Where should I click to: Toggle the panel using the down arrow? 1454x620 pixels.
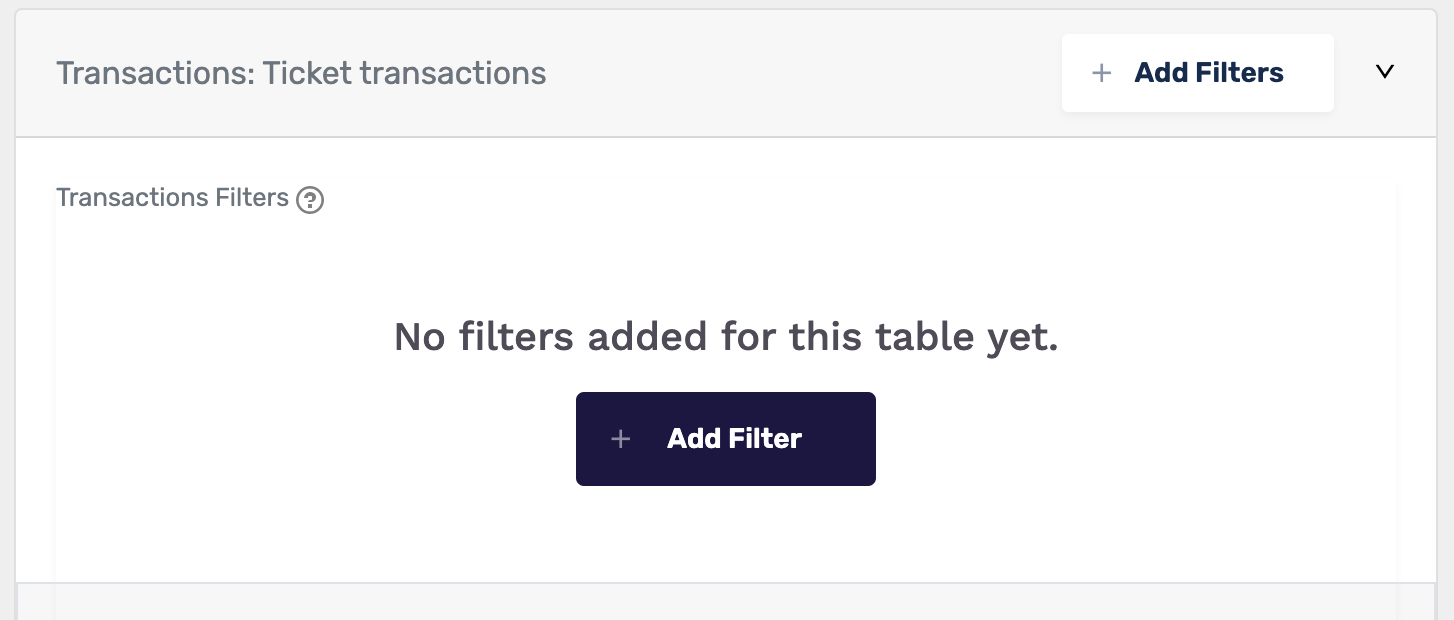[x=1385, y=72]
